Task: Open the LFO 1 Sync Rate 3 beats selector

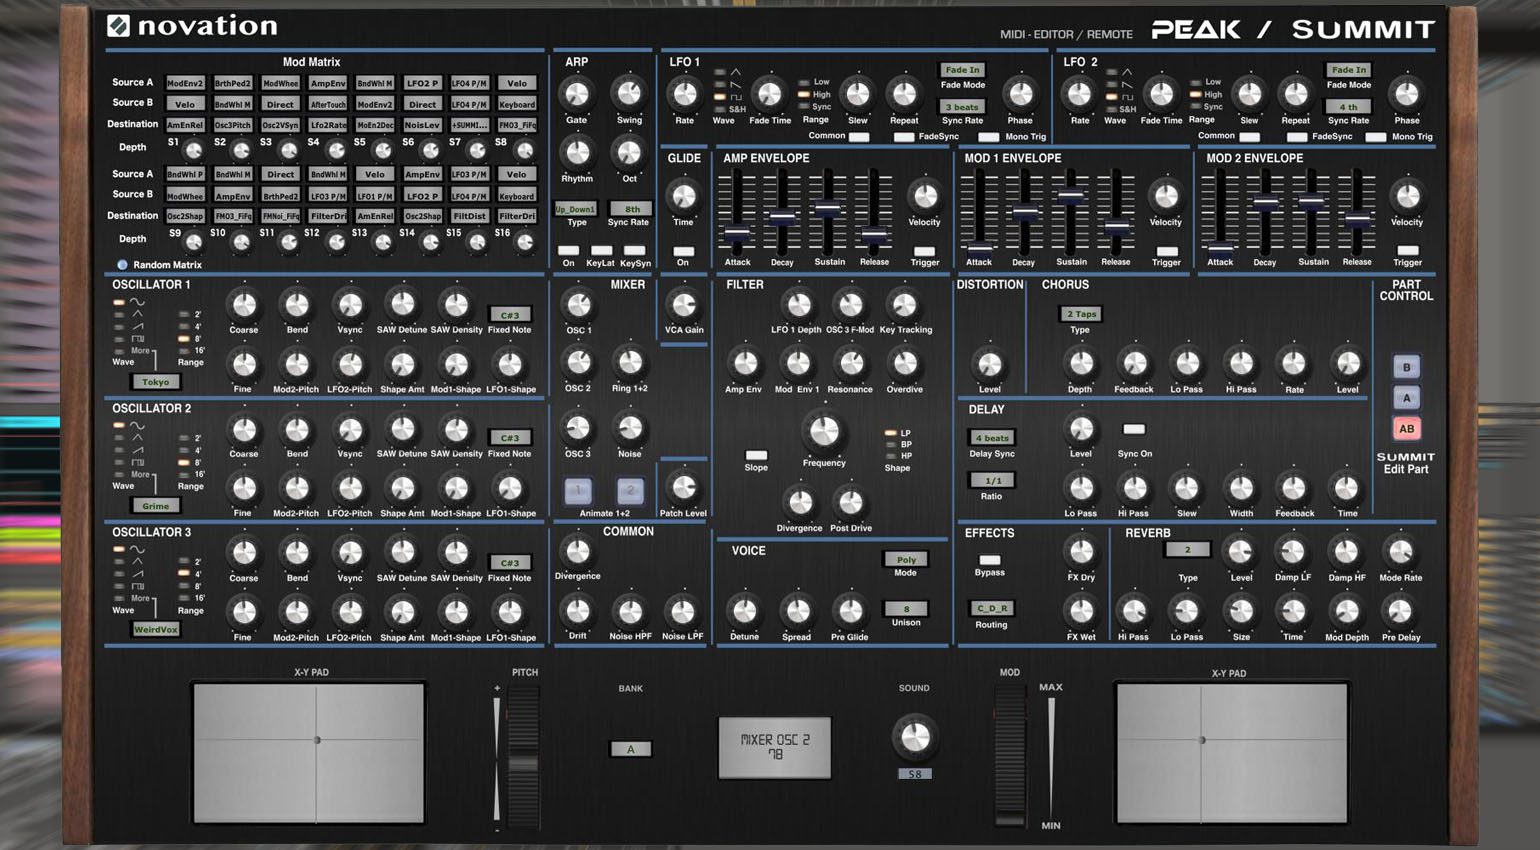Action: pos(962,107)
